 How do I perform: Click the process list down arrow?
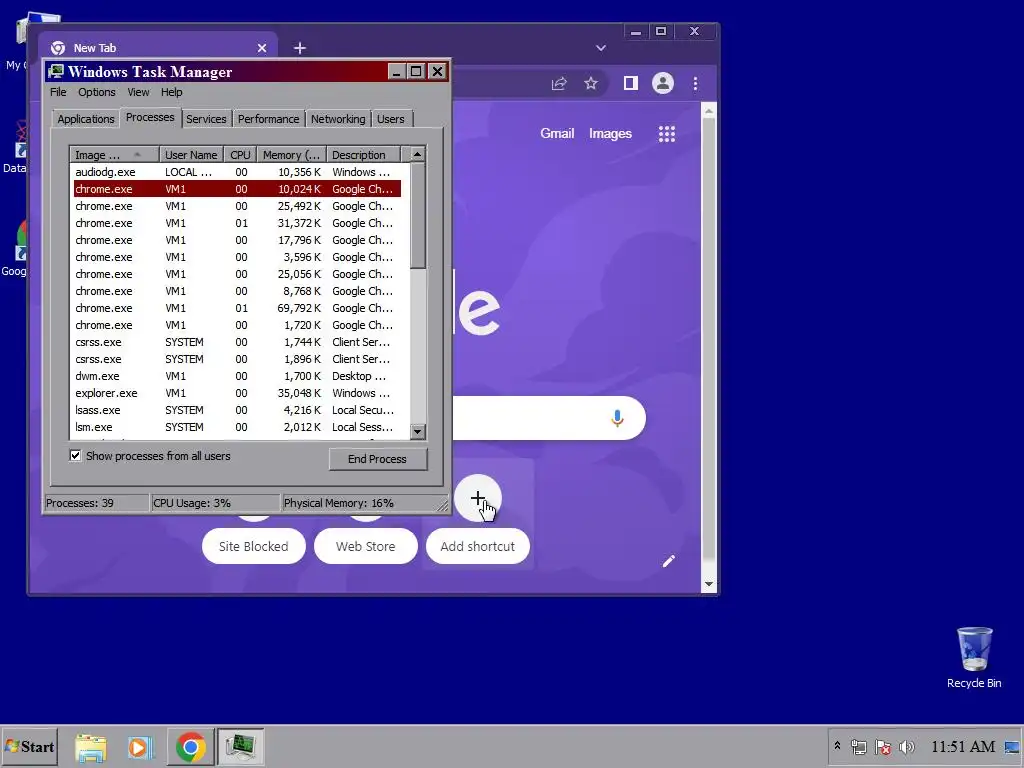417,431
